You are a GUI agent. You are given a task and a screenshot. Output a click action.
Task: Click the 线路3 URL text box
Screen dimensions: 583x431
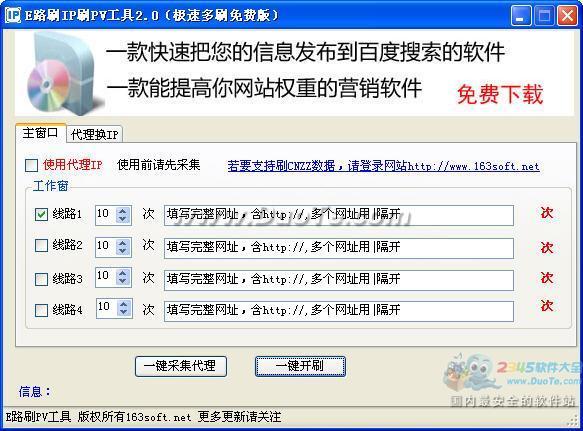tap(339, 280)
